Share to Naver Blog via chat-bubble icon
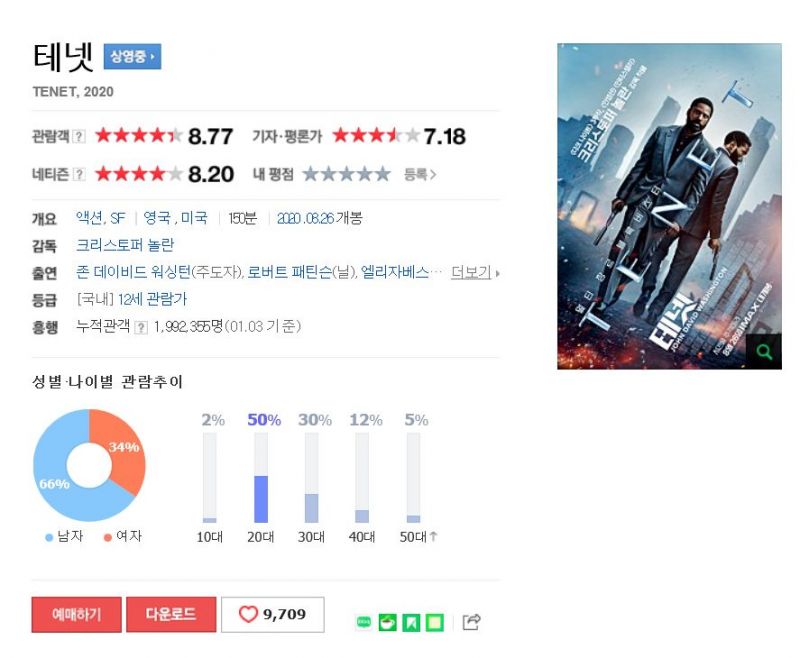Viewport: 800px width, 658px height. [x=364, y=622]
